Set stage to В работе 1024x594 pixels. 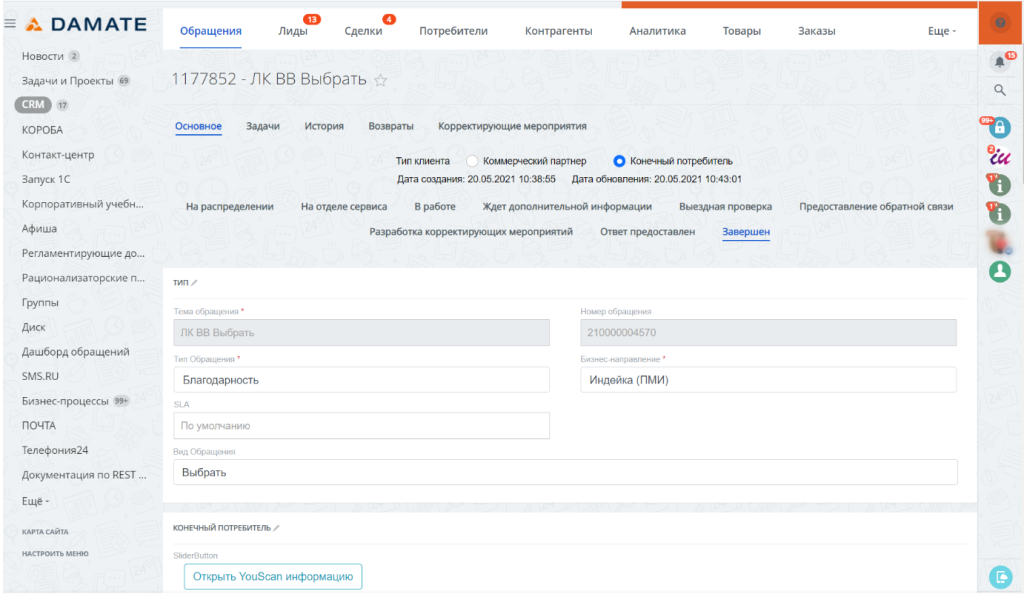click(435, 206)
